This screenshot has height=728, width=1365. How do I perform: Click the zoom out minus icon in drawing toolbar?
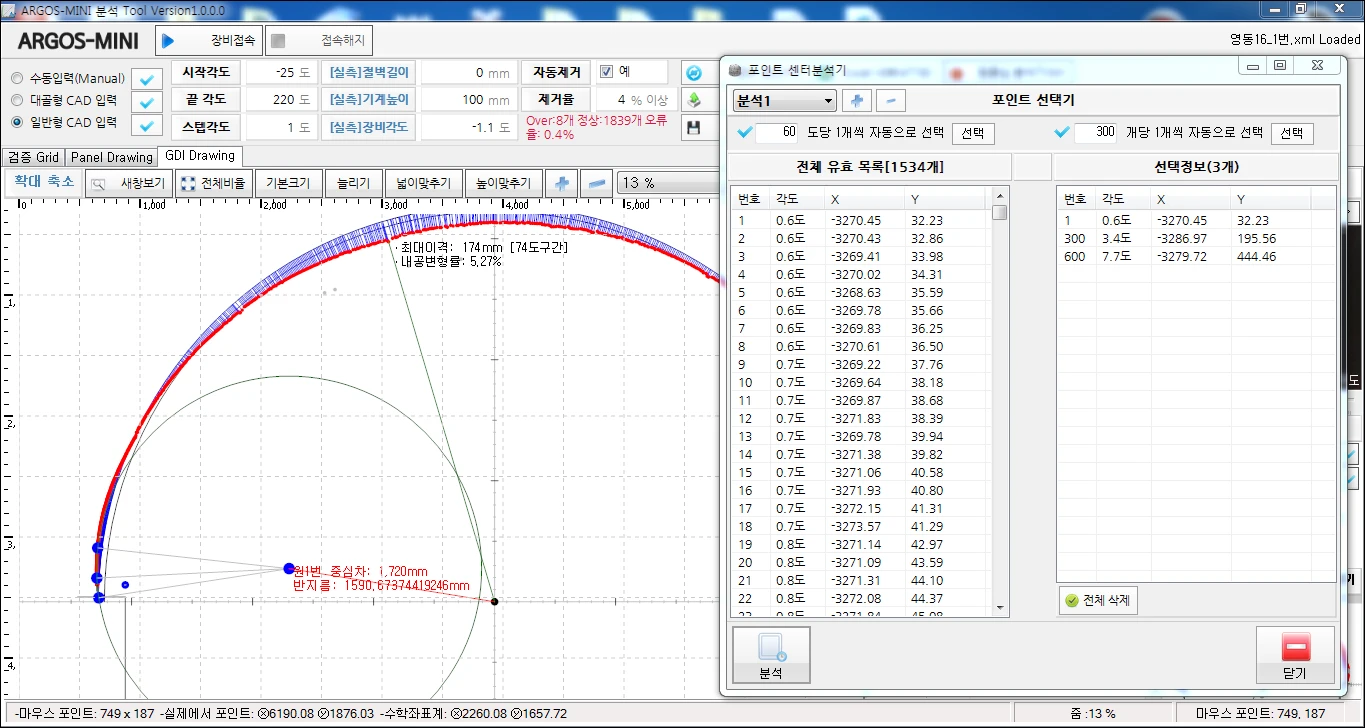coord(597,183)
